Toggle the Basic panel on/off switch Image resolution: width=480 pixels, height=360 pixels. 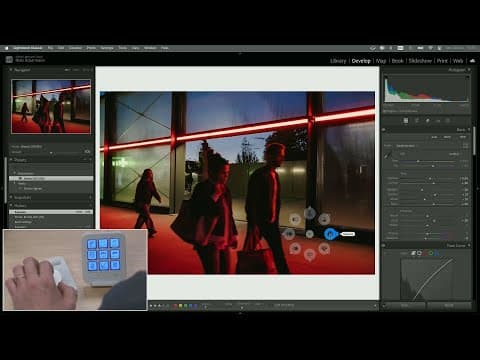(x=384, y=130)
